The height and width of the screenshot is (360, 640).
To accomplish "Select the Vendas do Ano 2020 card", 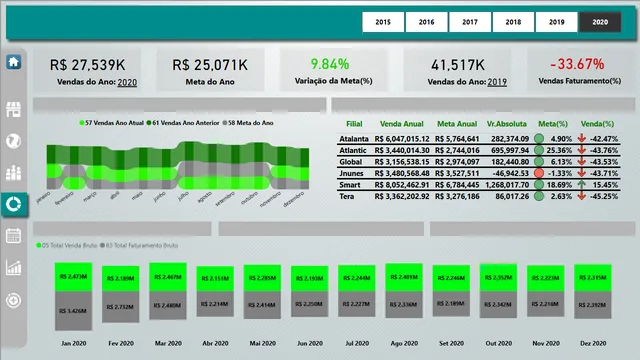I will coord(87,70).
